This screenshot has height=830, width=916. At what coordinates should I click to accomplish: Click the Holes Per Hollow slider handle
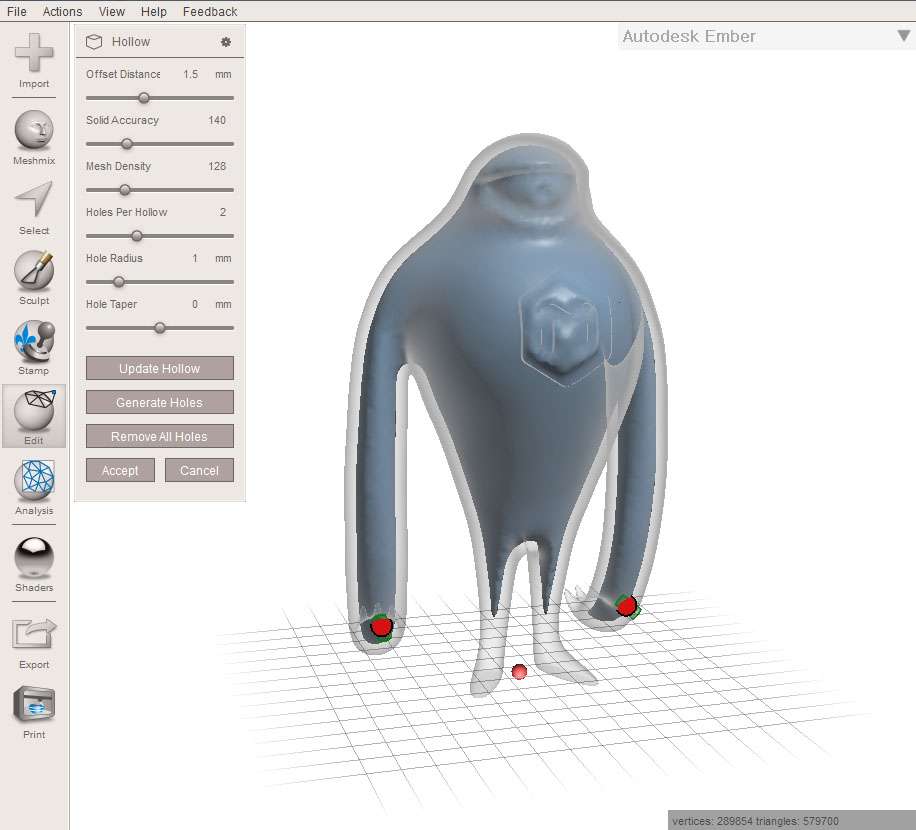coord(137,236)
